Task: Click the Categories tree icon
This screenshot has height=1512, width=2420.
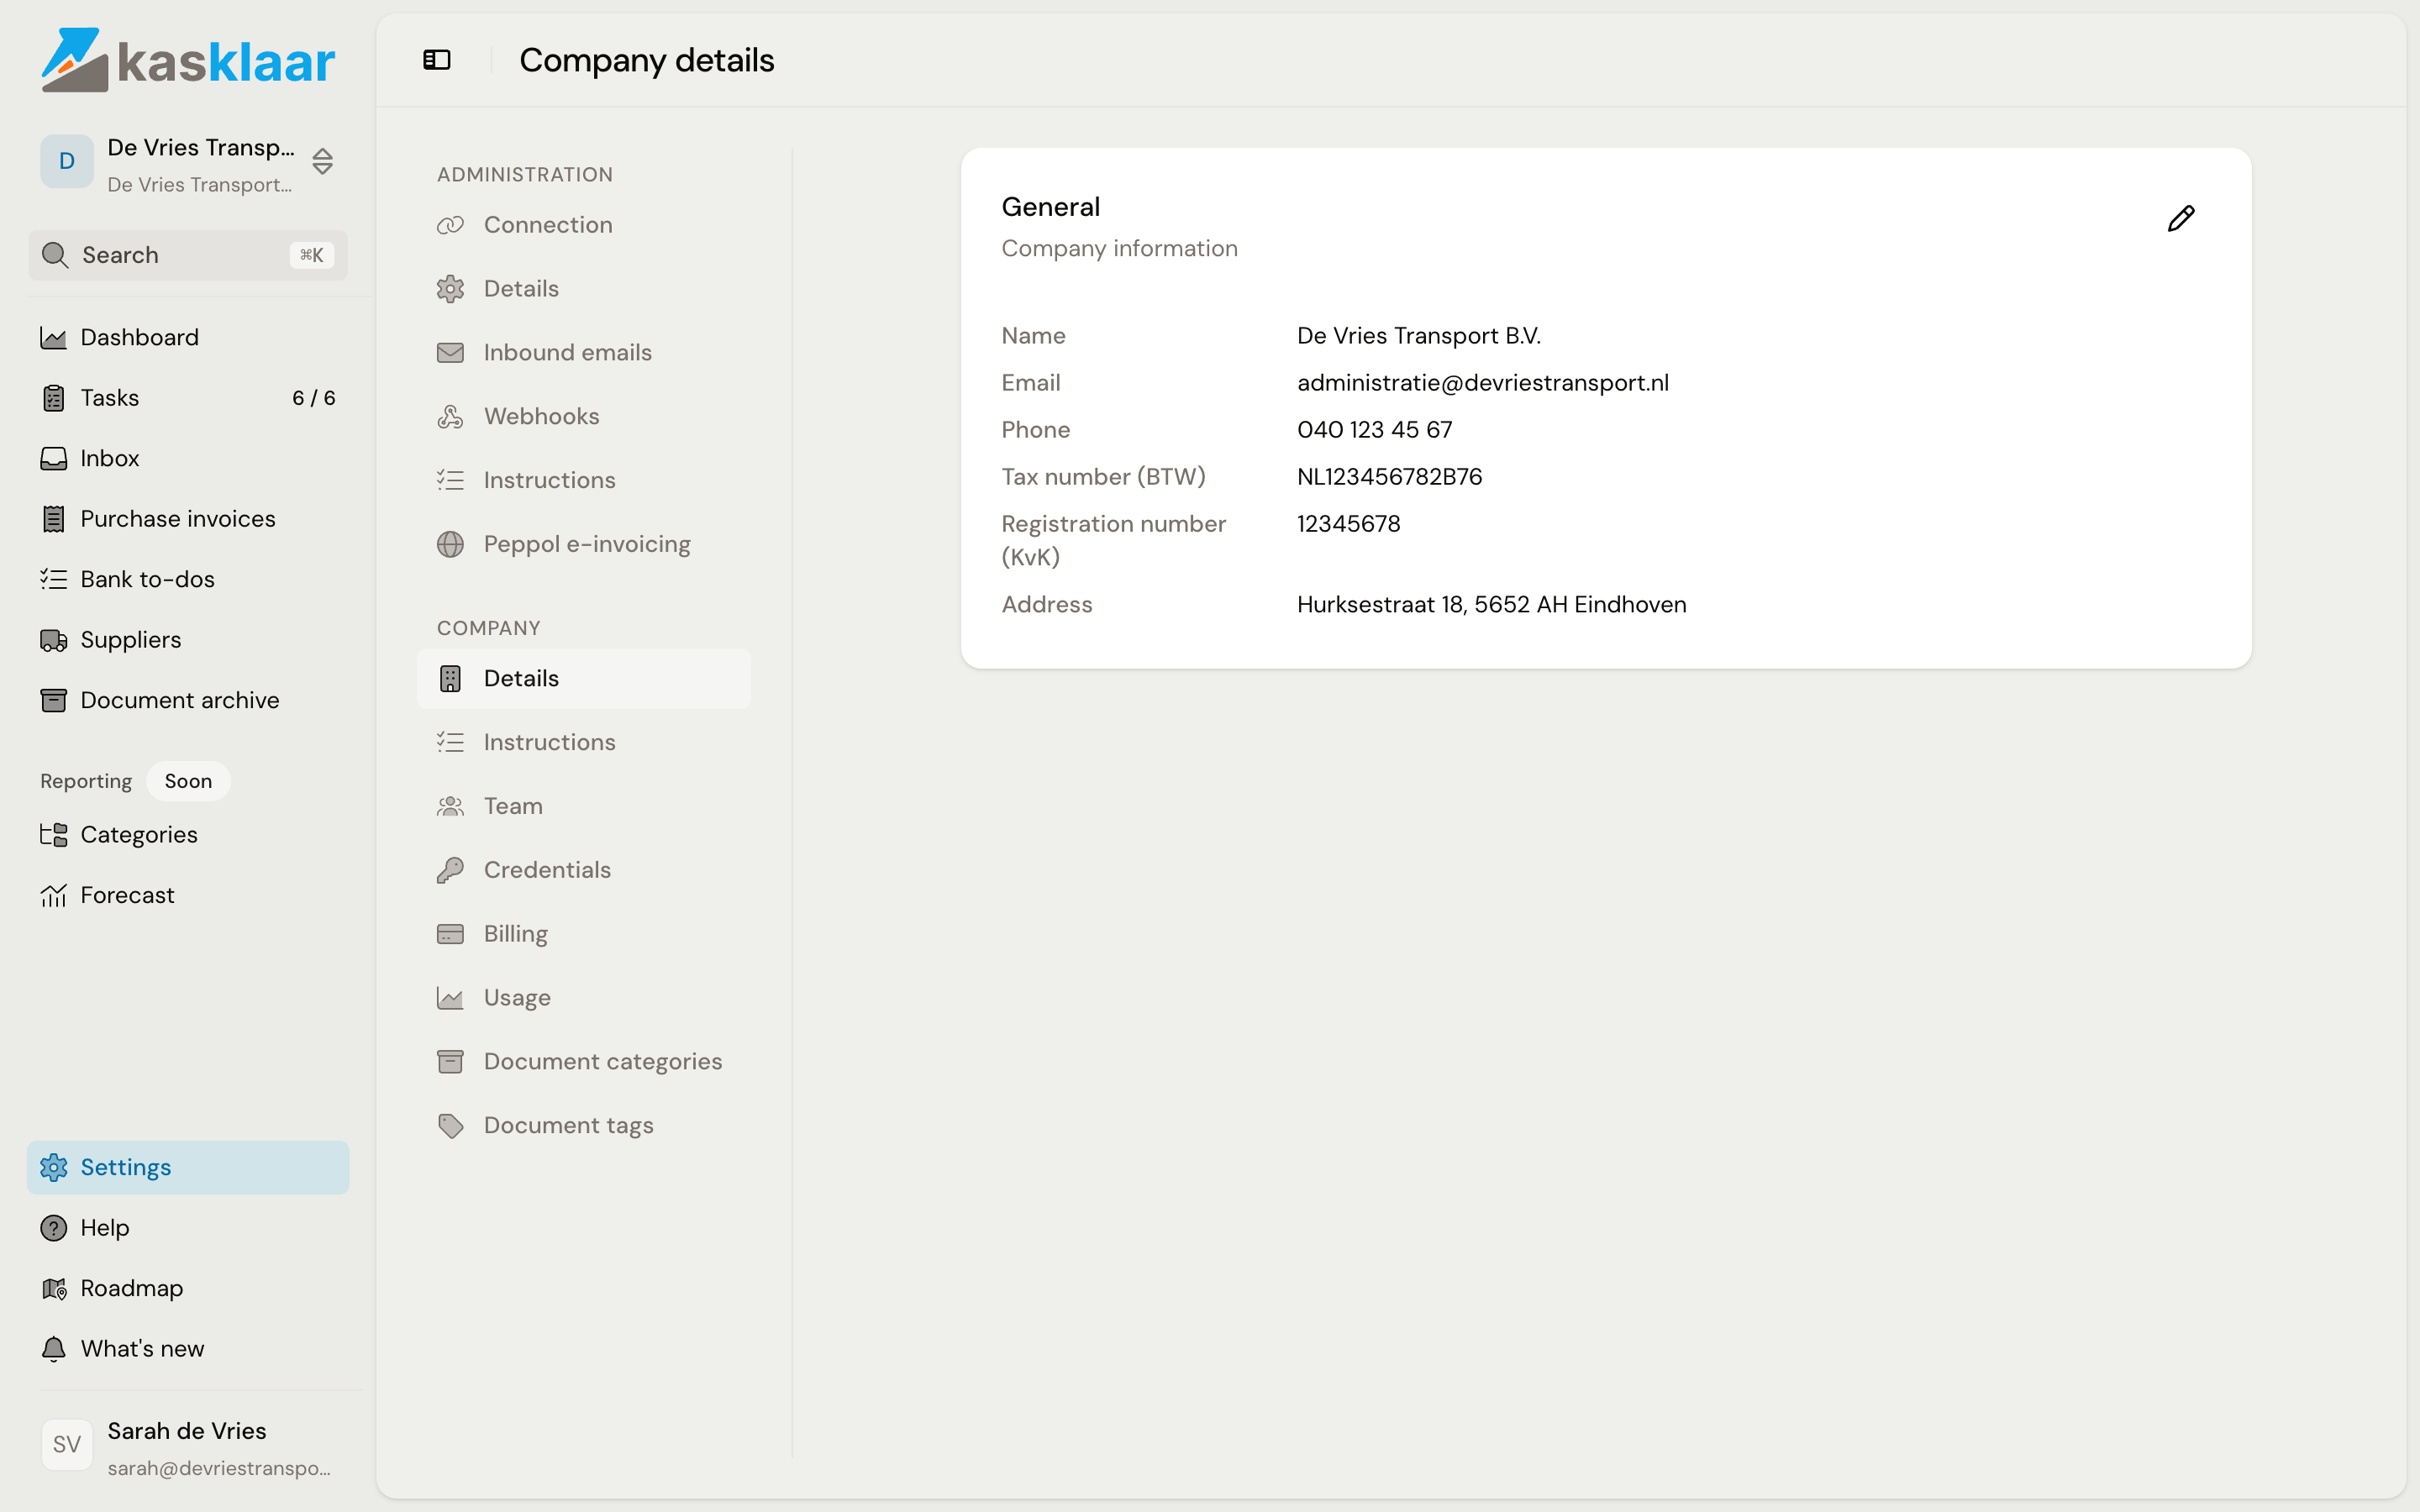Action: 53,835
